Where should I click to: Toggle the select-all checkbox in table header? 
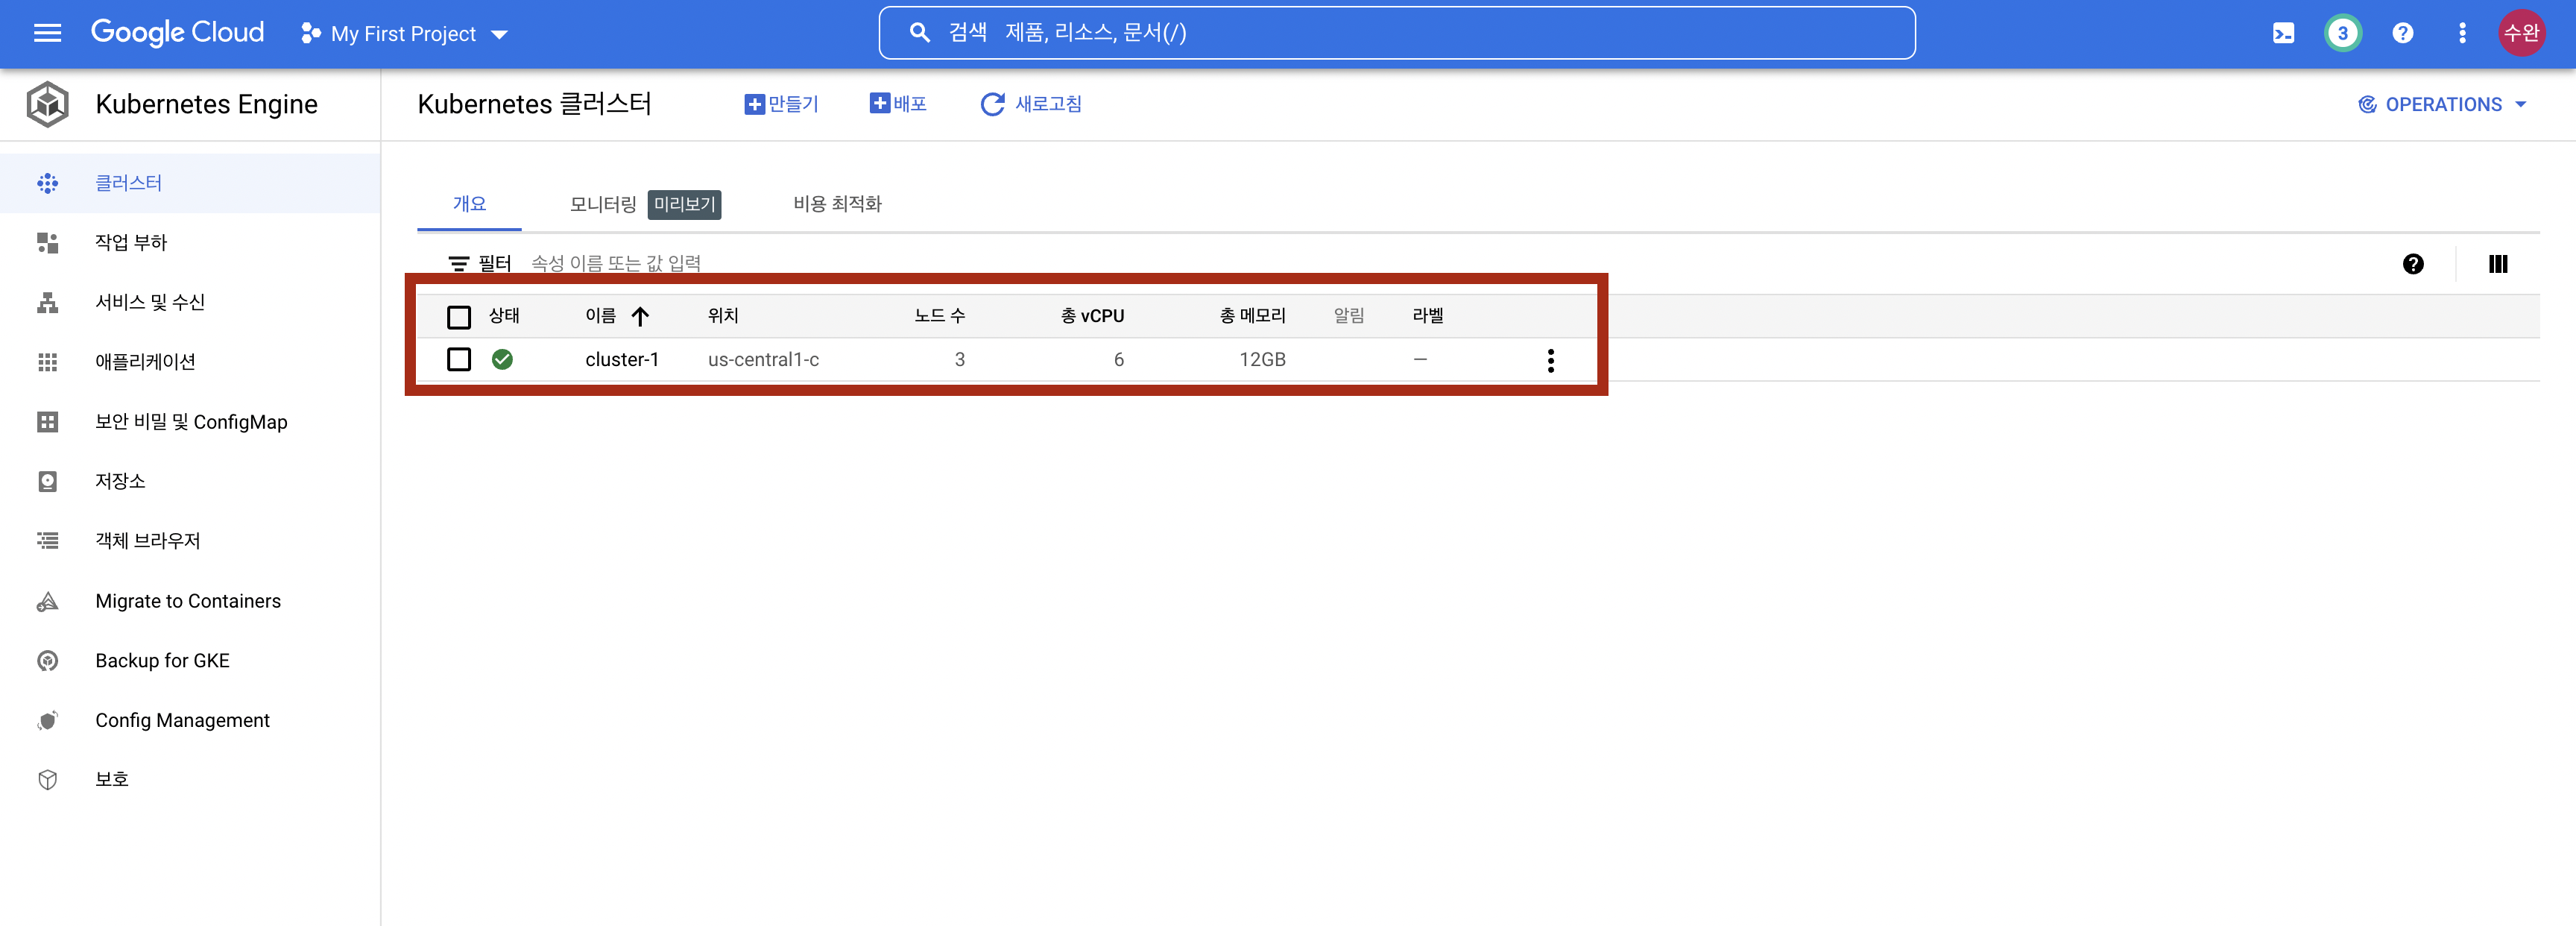[459, 317]
